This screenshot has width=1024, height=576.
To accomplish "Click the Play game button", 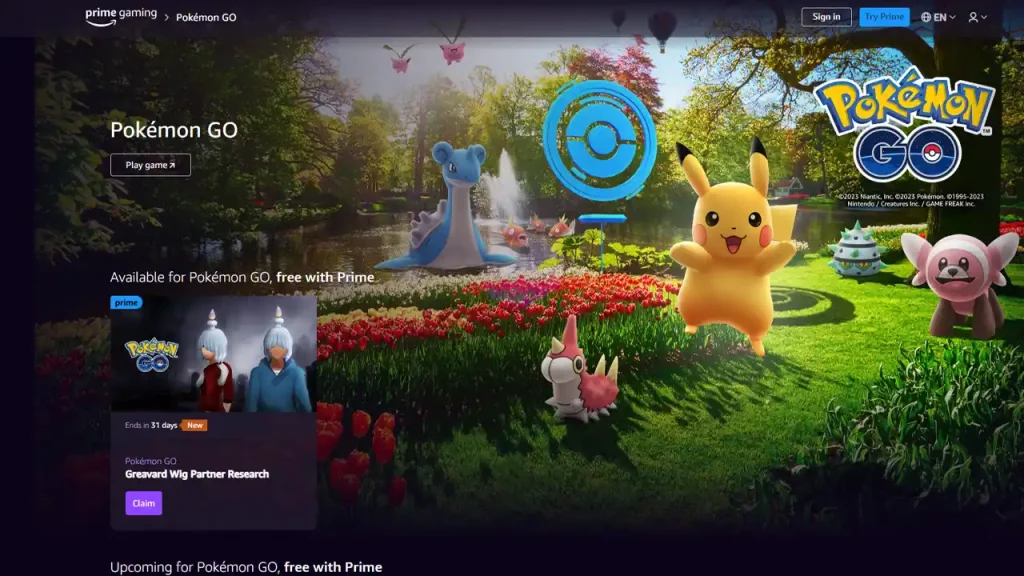I will point(150,165).
